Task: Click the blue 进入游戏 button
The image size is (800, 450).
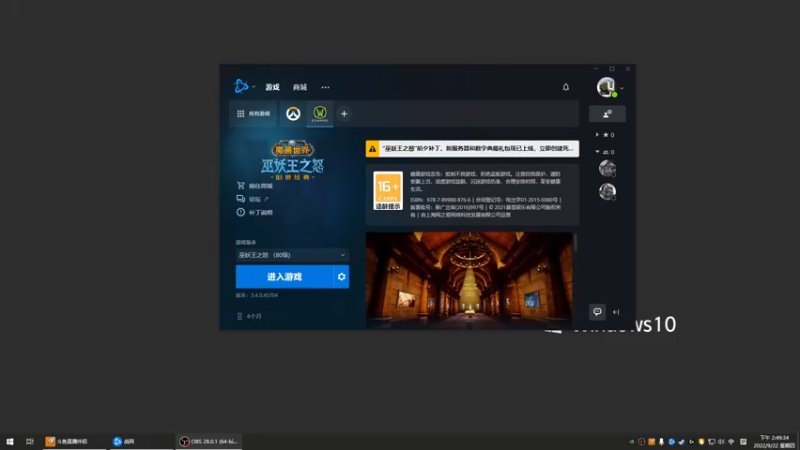Action: pos(284,277)
